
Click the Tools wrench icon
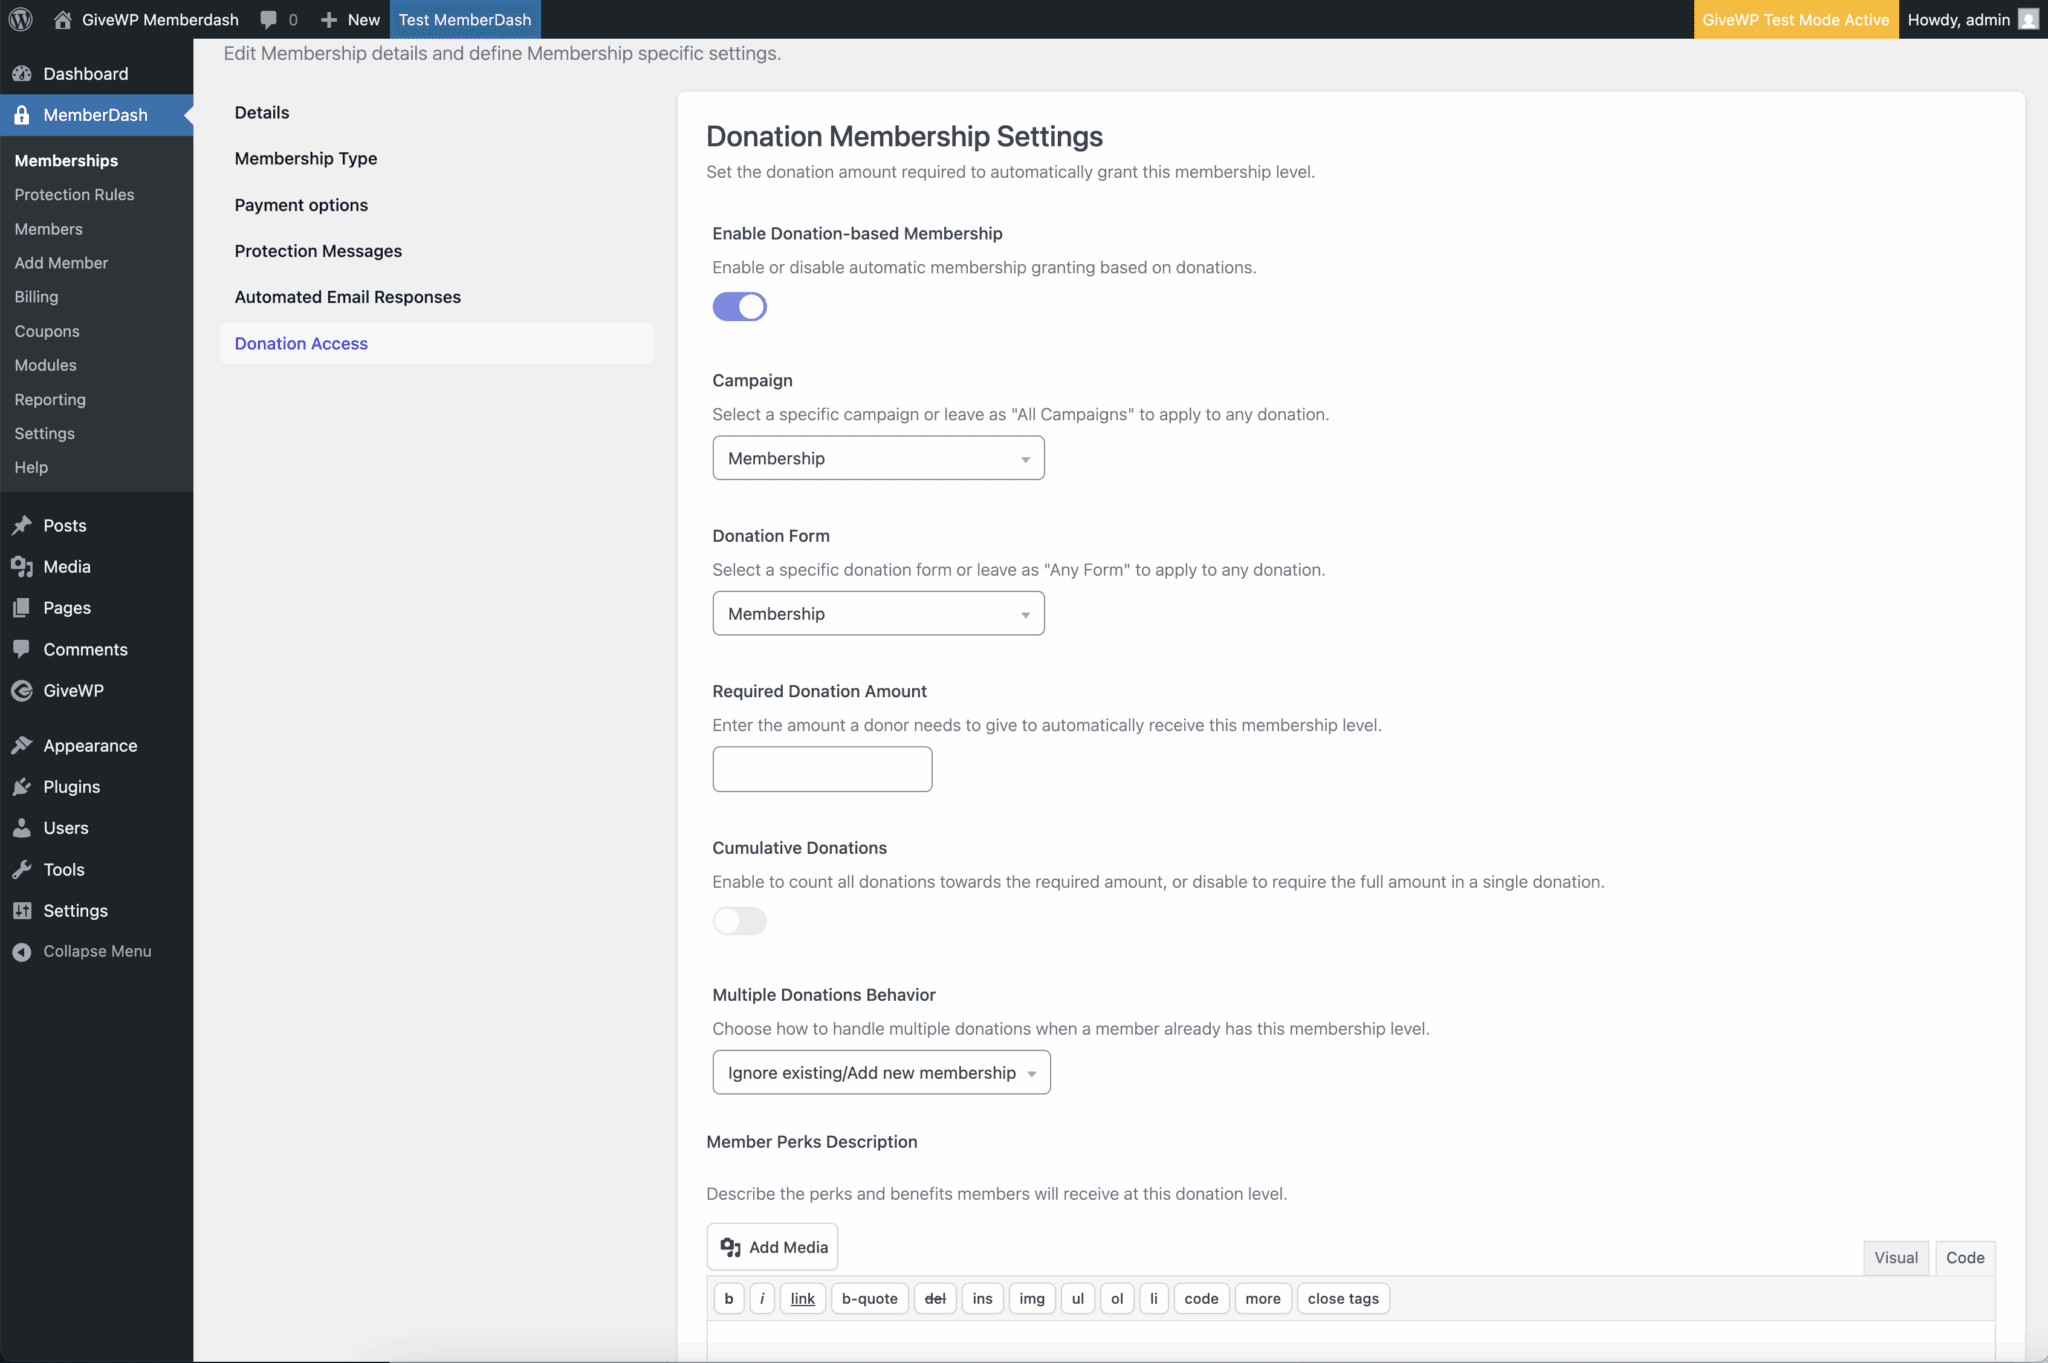point(22,869)
